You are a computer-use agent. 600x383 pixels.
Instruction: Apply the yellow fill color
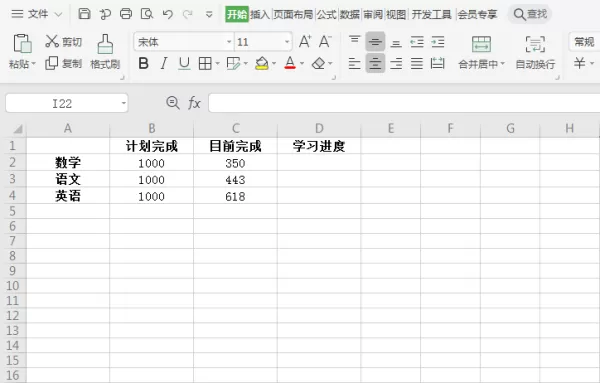click(262, 64)
